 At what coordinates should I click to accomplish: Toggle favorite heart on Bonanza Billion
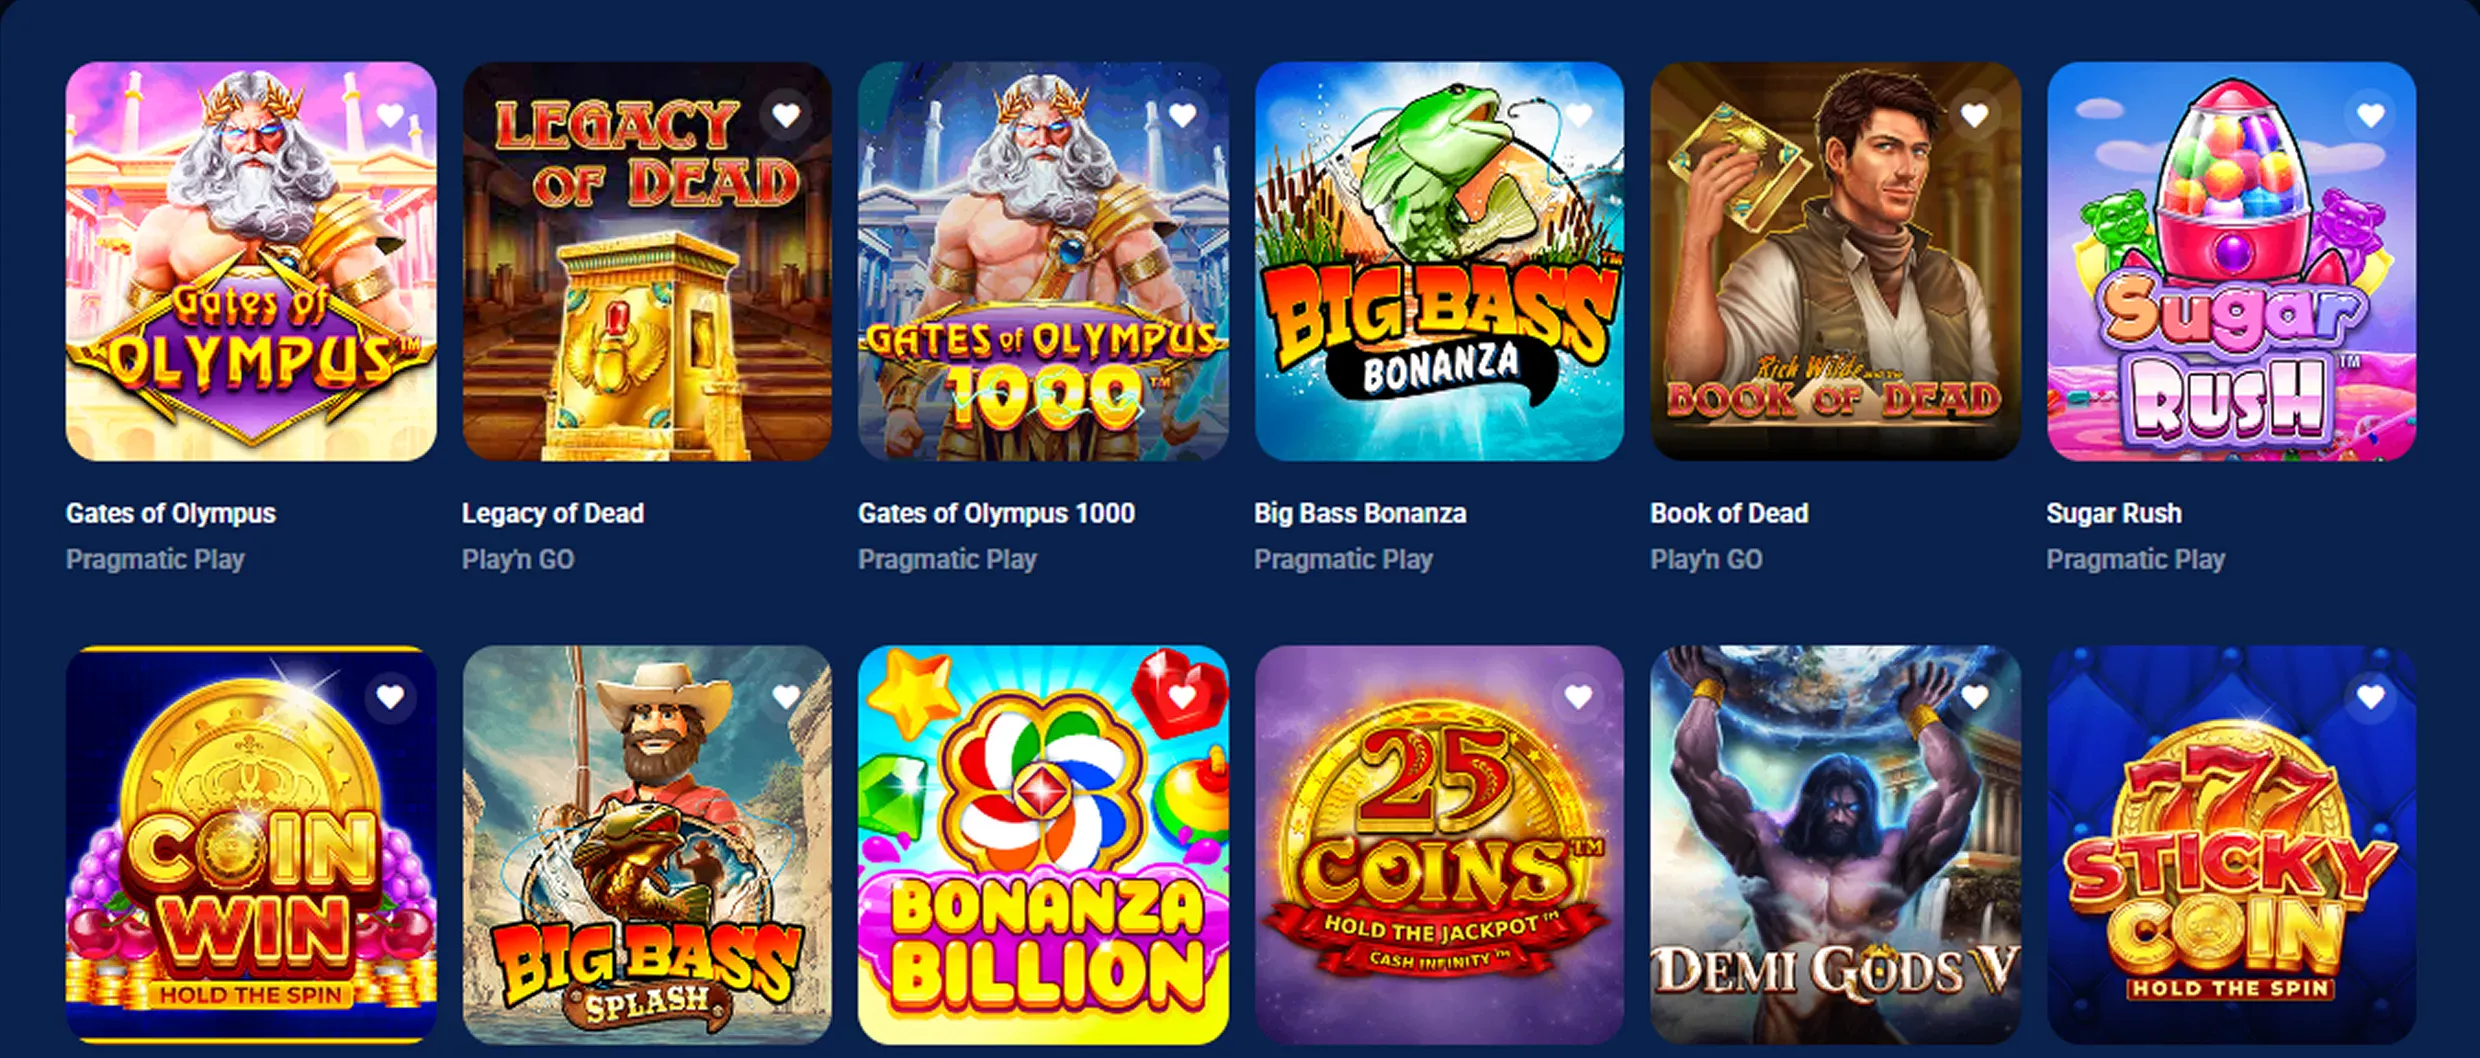1182,697
